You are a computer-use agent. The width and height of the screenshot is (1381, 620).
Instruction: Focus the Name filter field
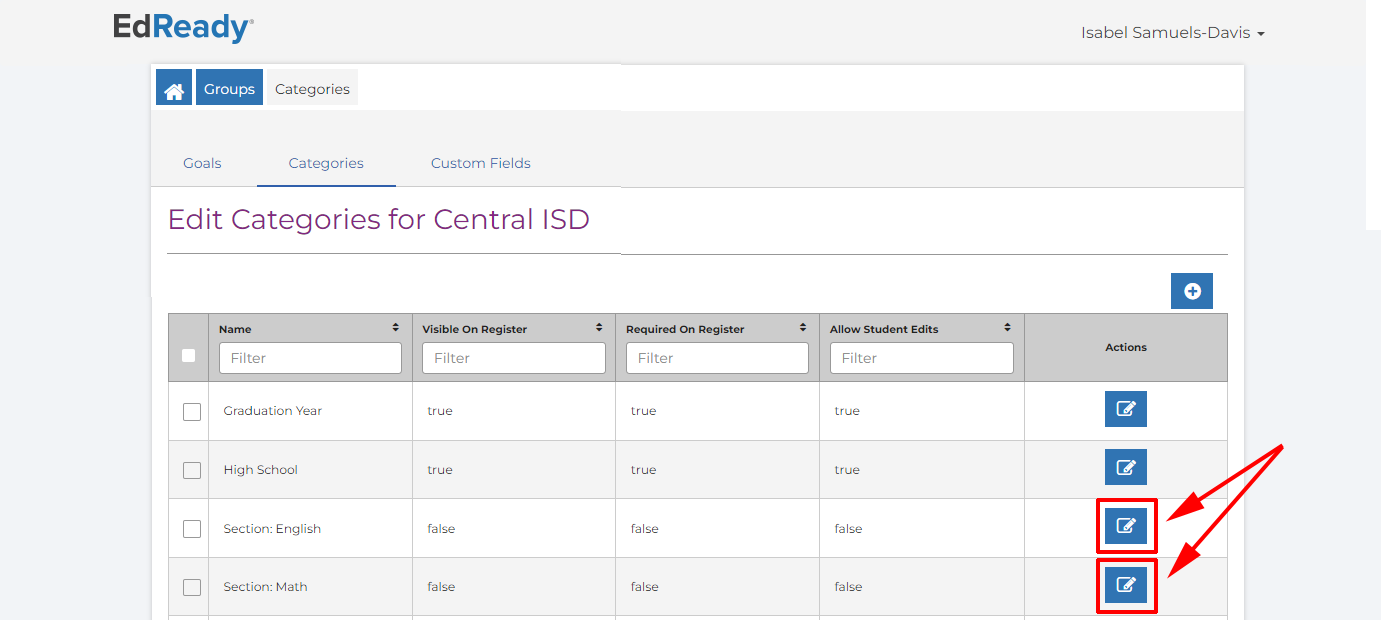pyautogui.click(x=310, y=358)
